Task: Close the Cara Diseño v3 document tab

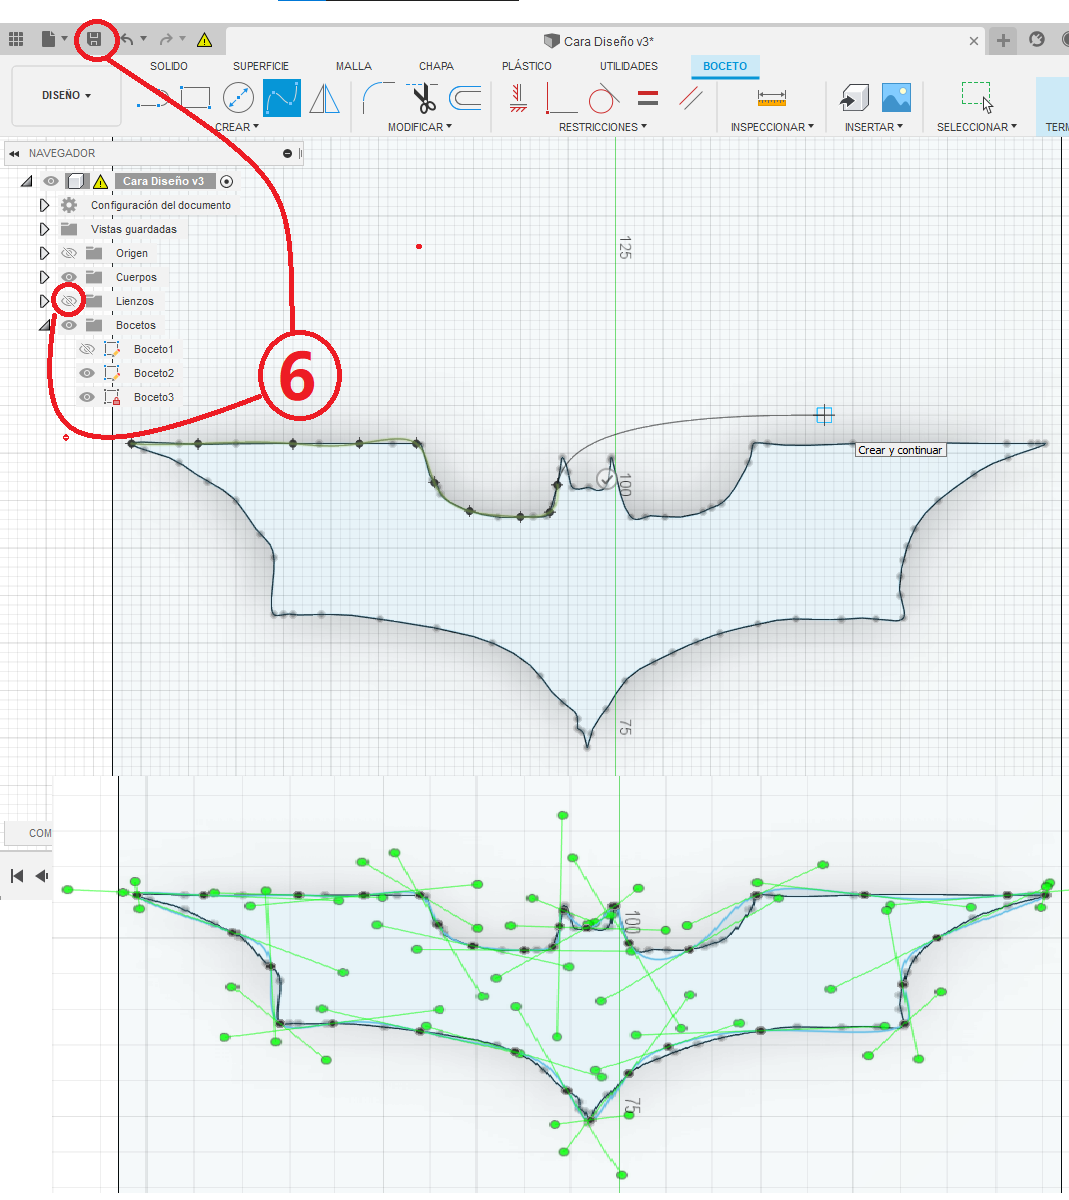Action: tap(974, 41)
